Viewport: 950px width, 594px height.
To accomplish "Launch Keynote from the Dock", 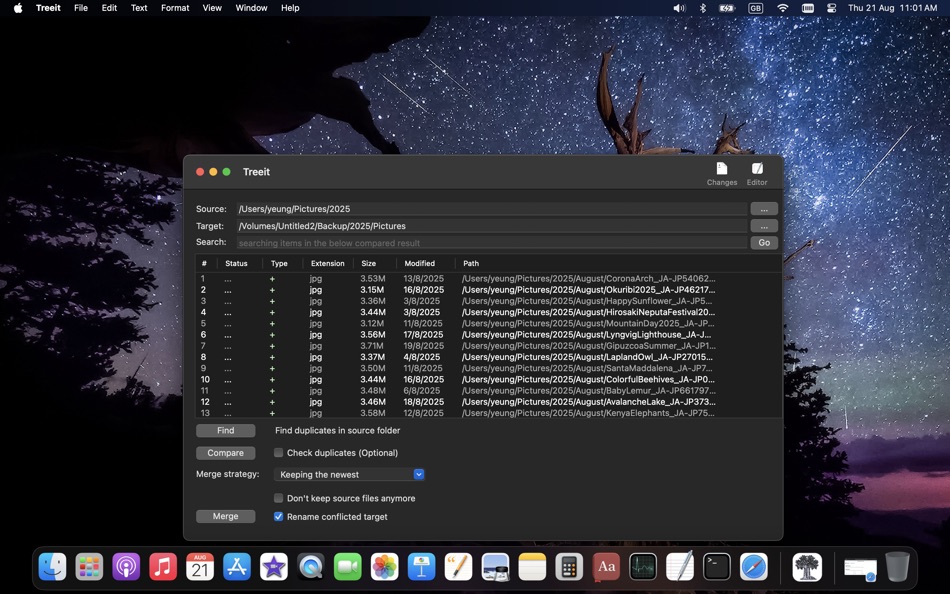I will point(422,567).
